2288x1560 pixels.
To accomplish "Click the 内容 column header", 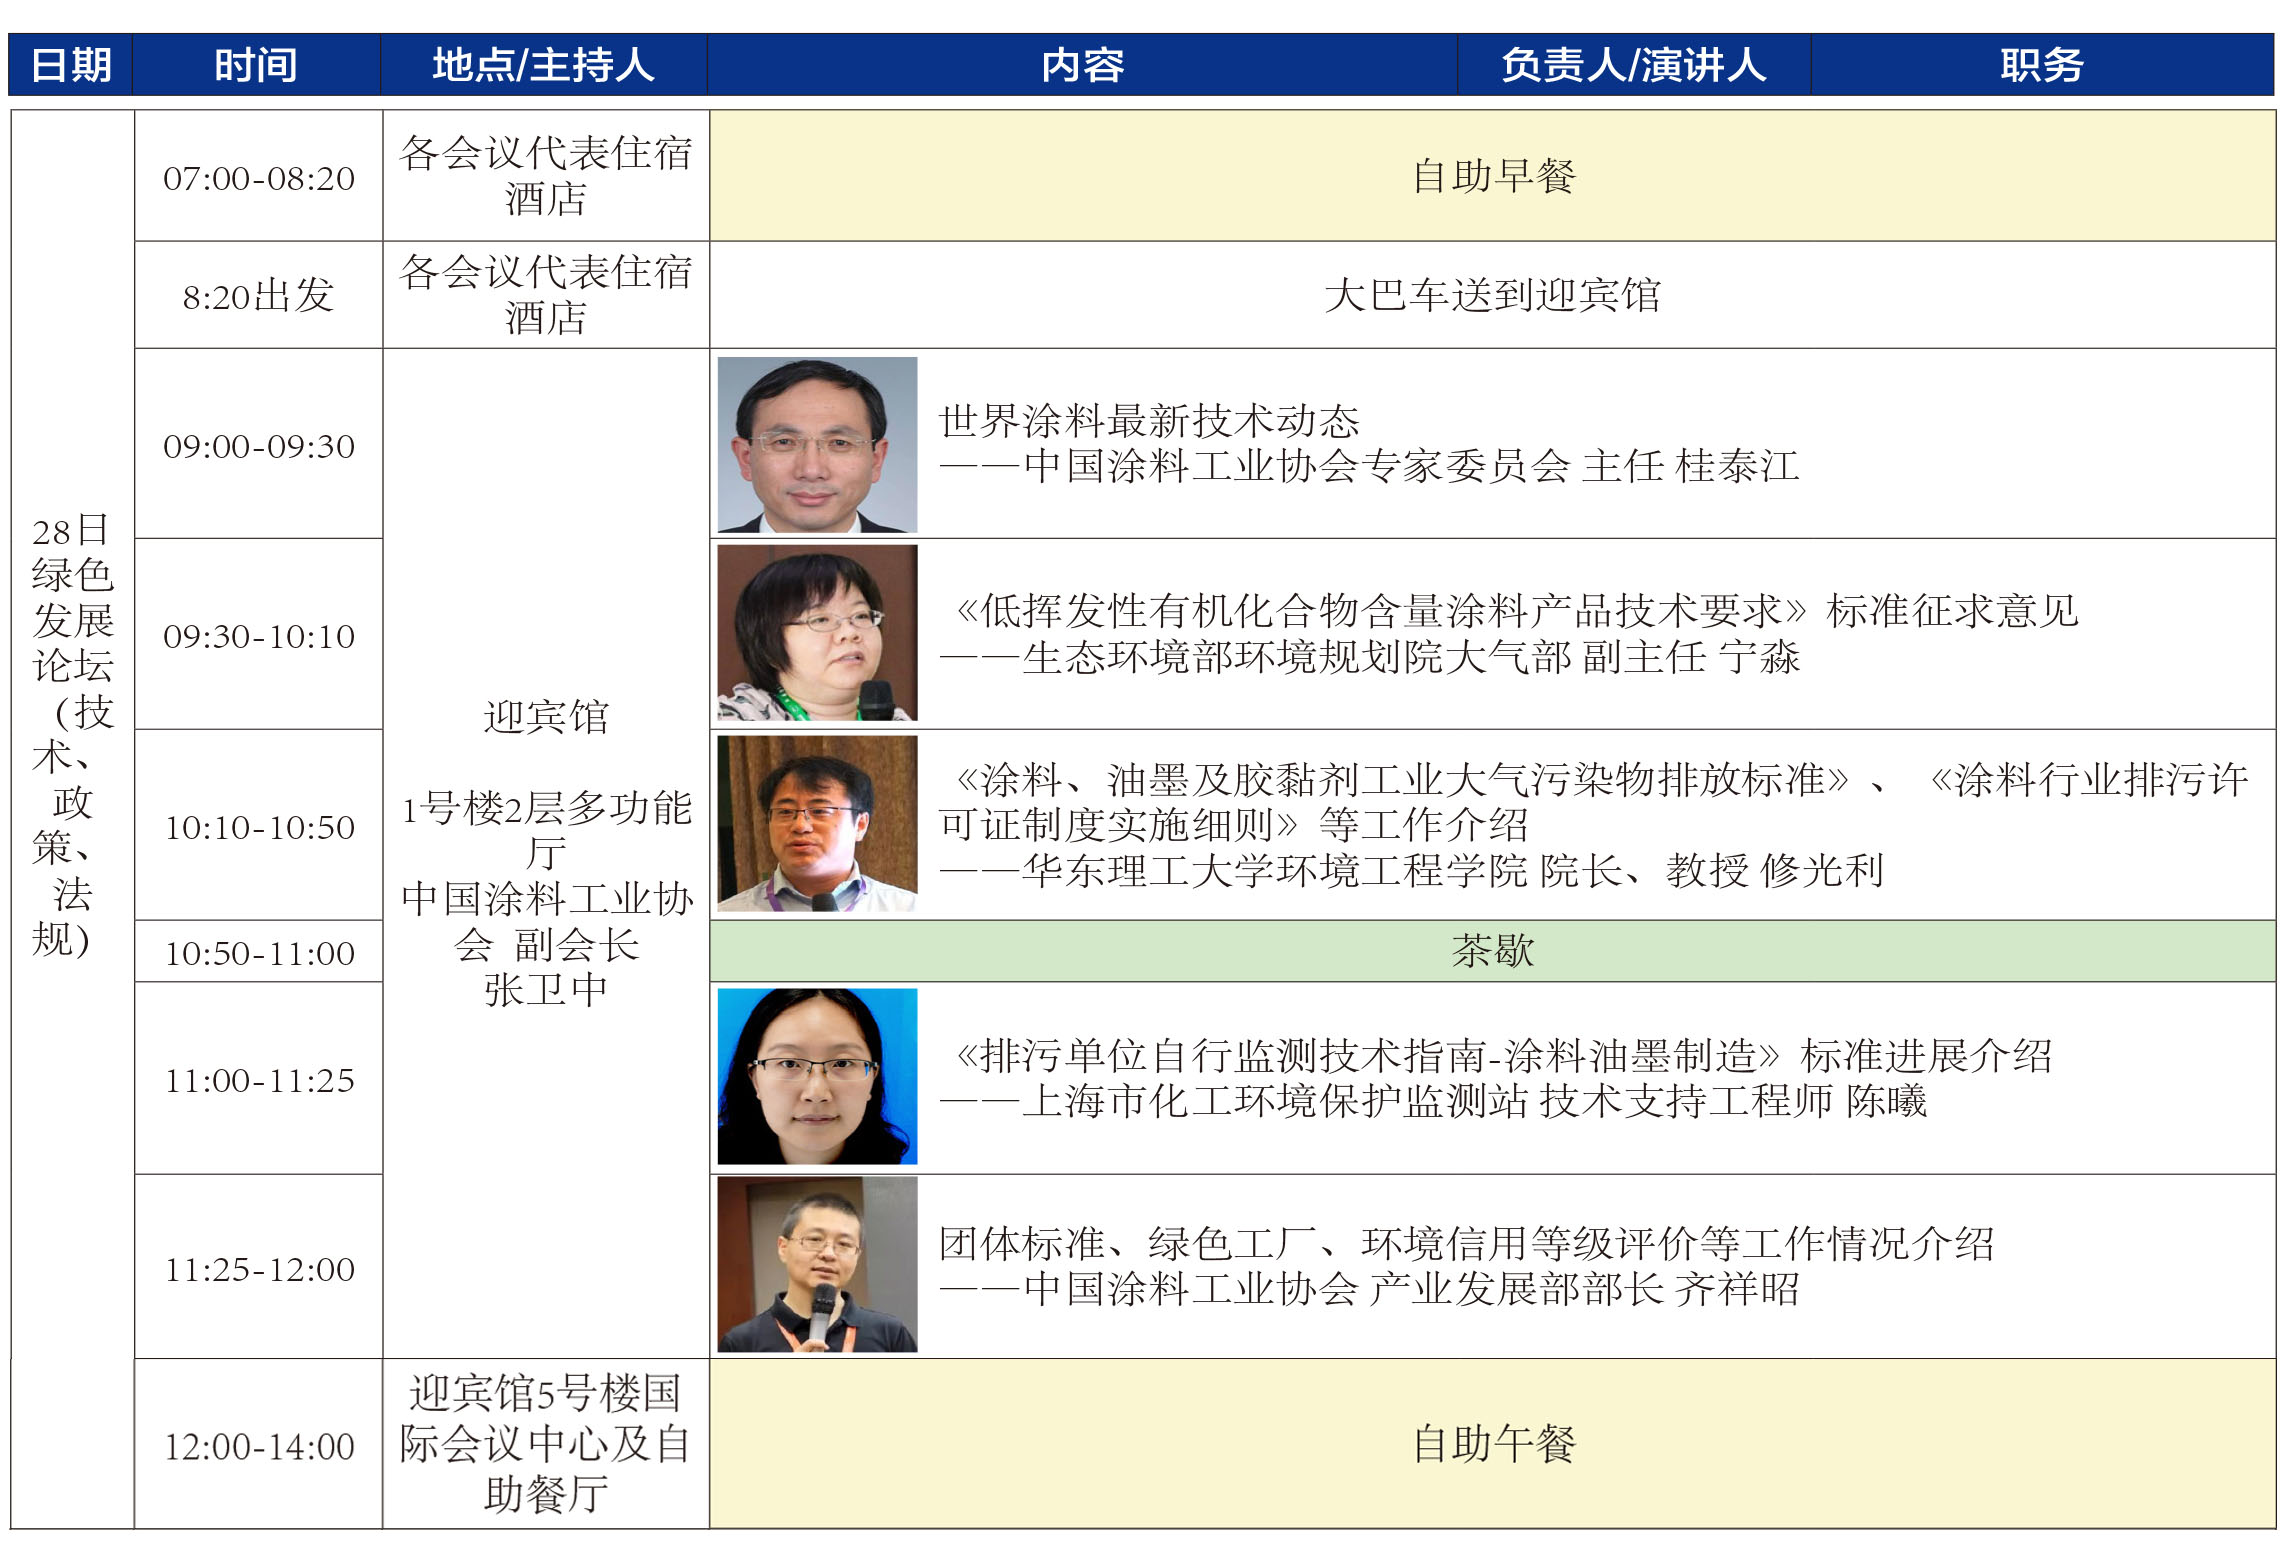I will pos(1082,65).
